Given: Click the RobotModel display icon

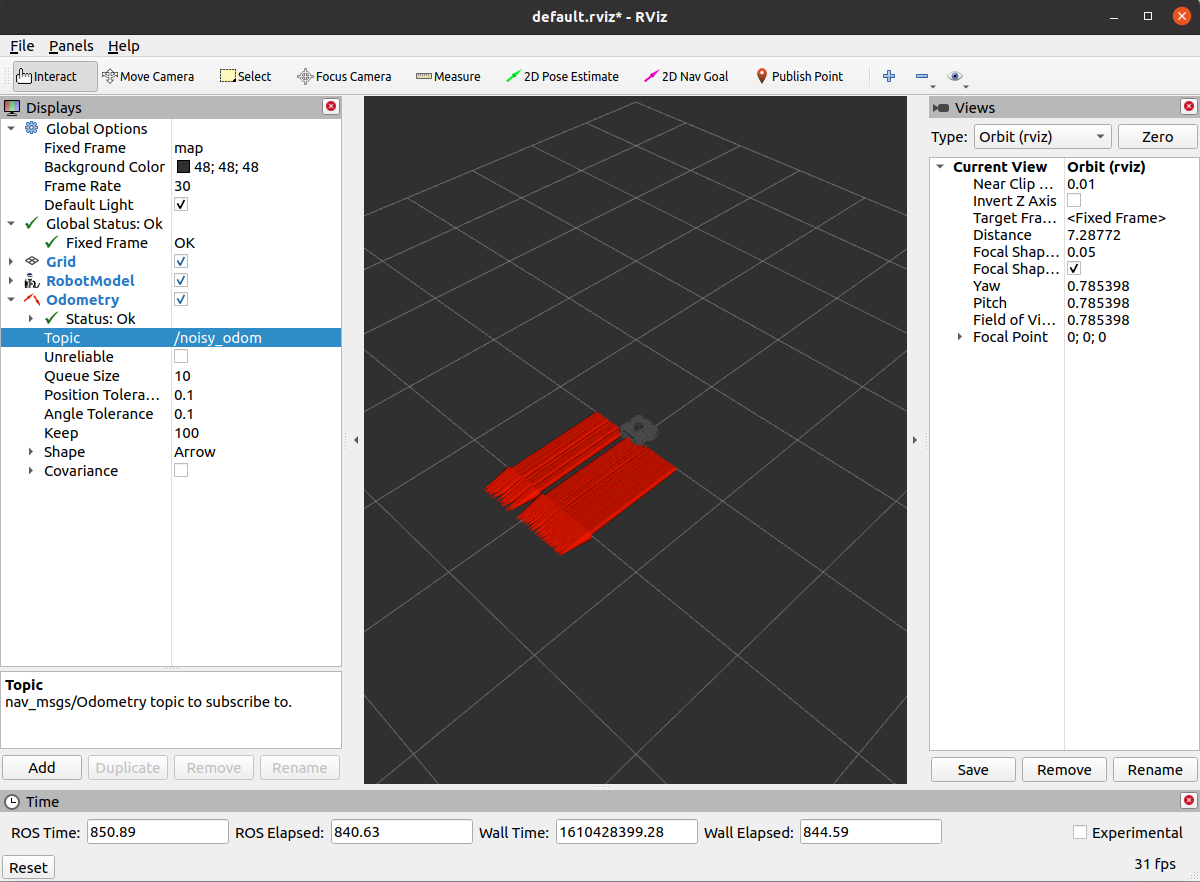Looking at the screenshot, I should point(31,280).
